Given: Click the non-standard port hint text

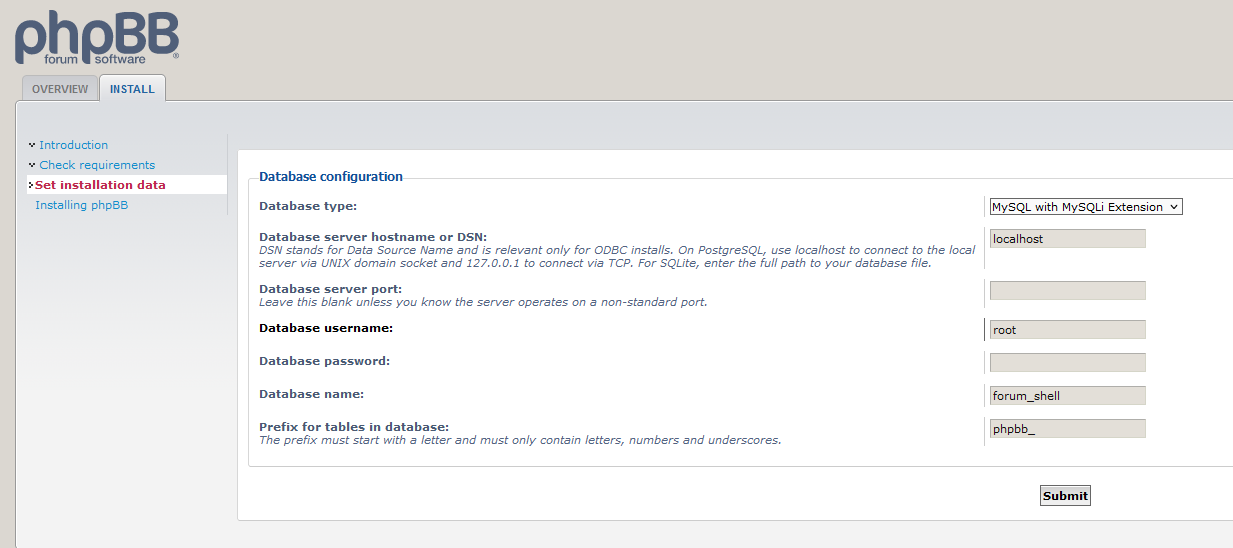Looking at the screenshot, I should pos(483,302).
